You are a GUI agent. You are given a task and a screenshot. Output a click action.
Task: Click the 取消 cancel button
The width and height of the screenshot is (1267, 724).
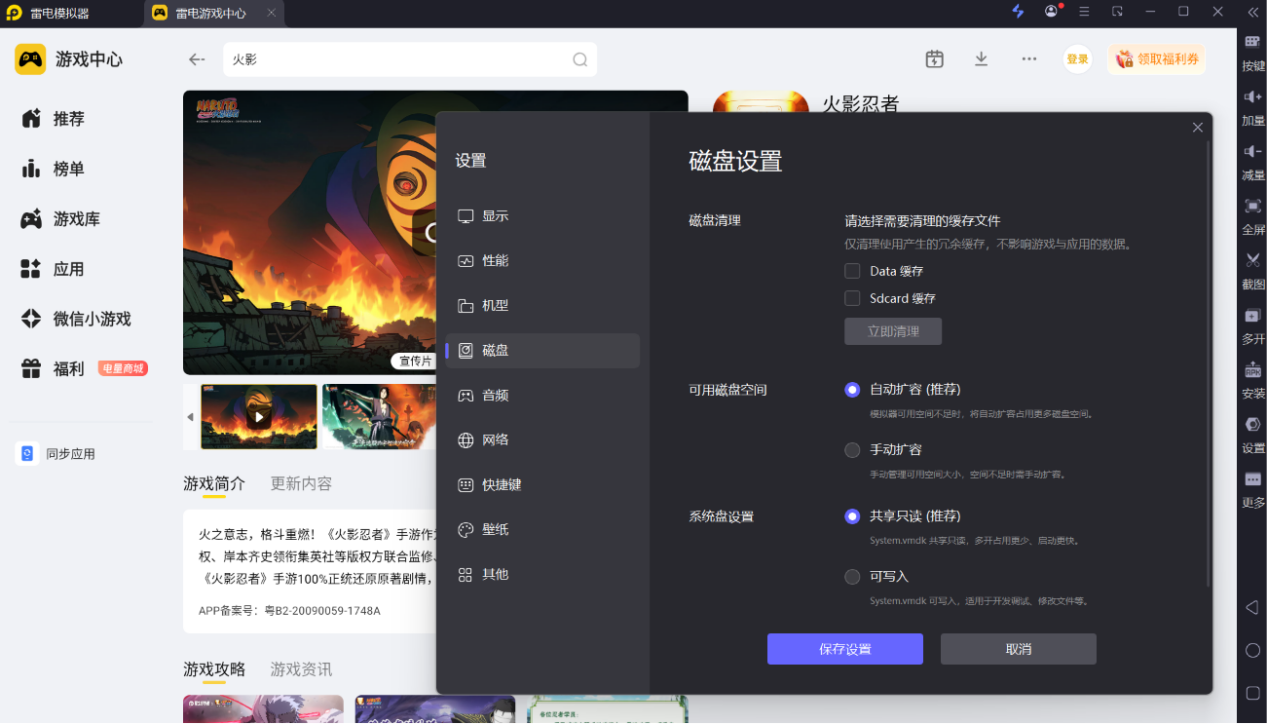pos(1018,649)
